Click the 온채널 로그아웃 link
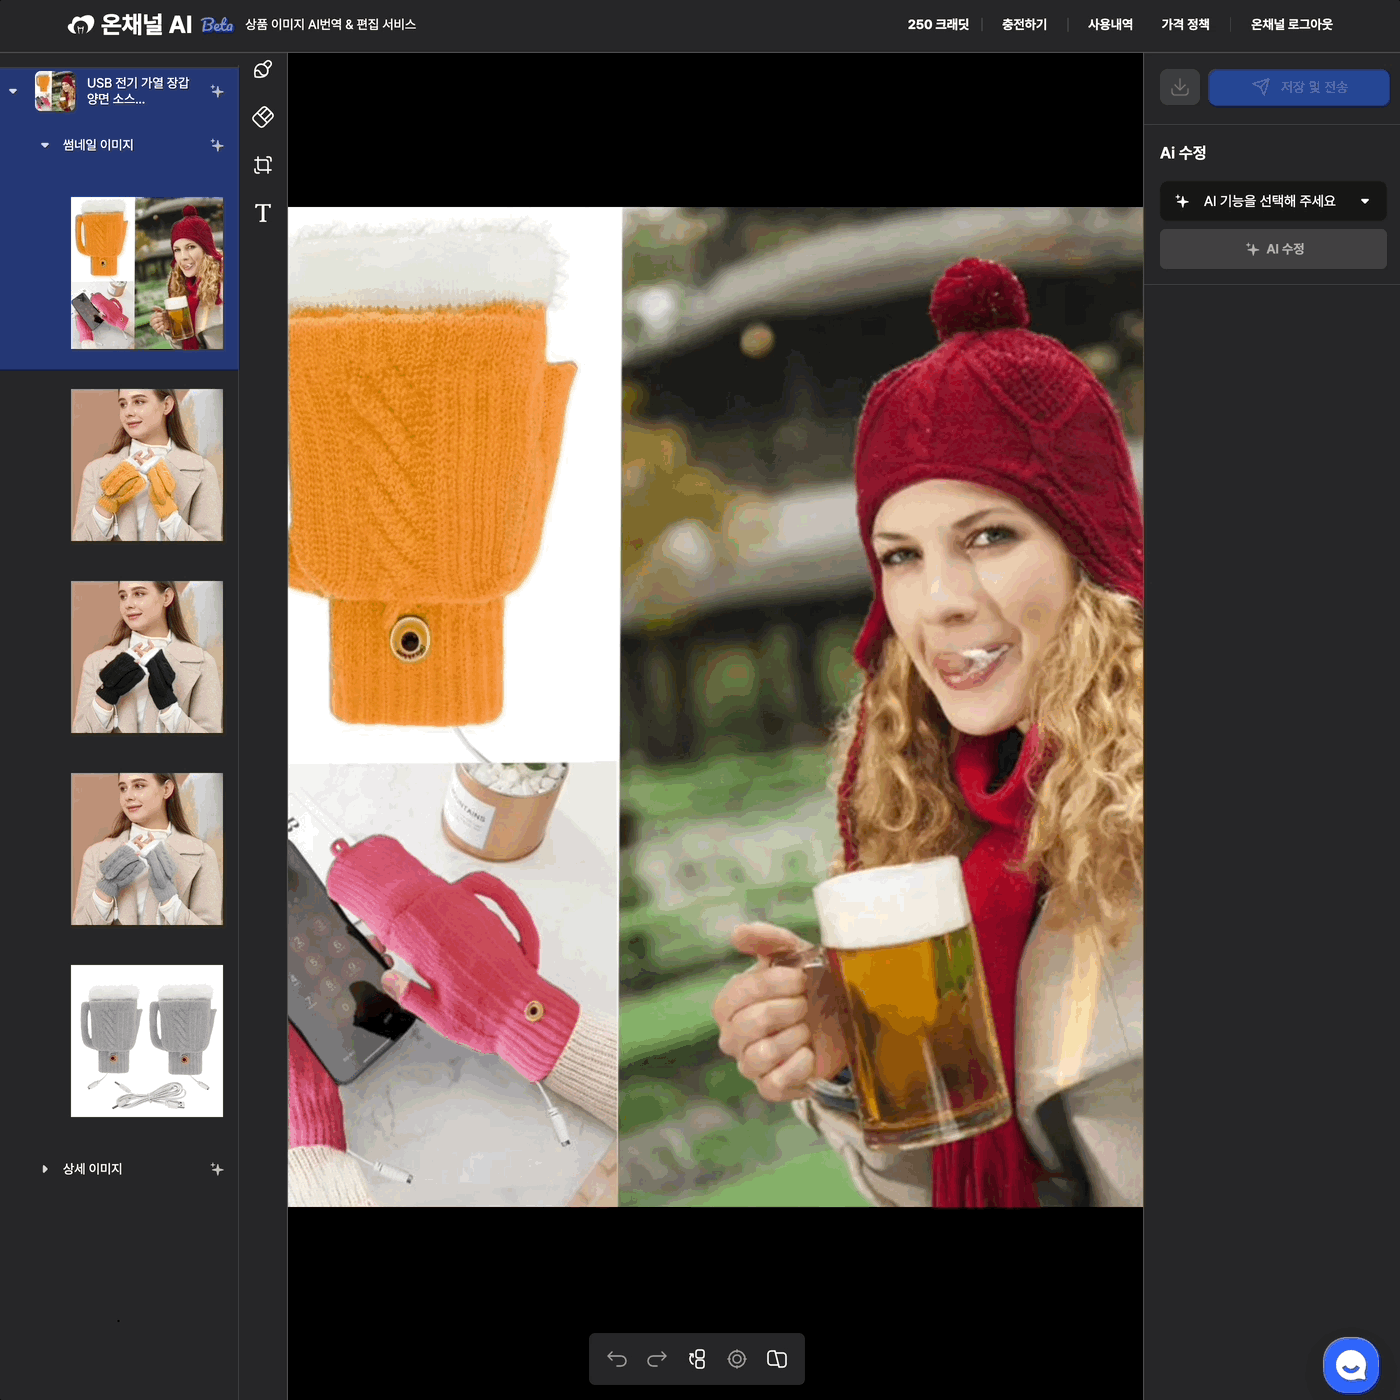This screenshot has width=1400, height=1400. coord(1291,24)
